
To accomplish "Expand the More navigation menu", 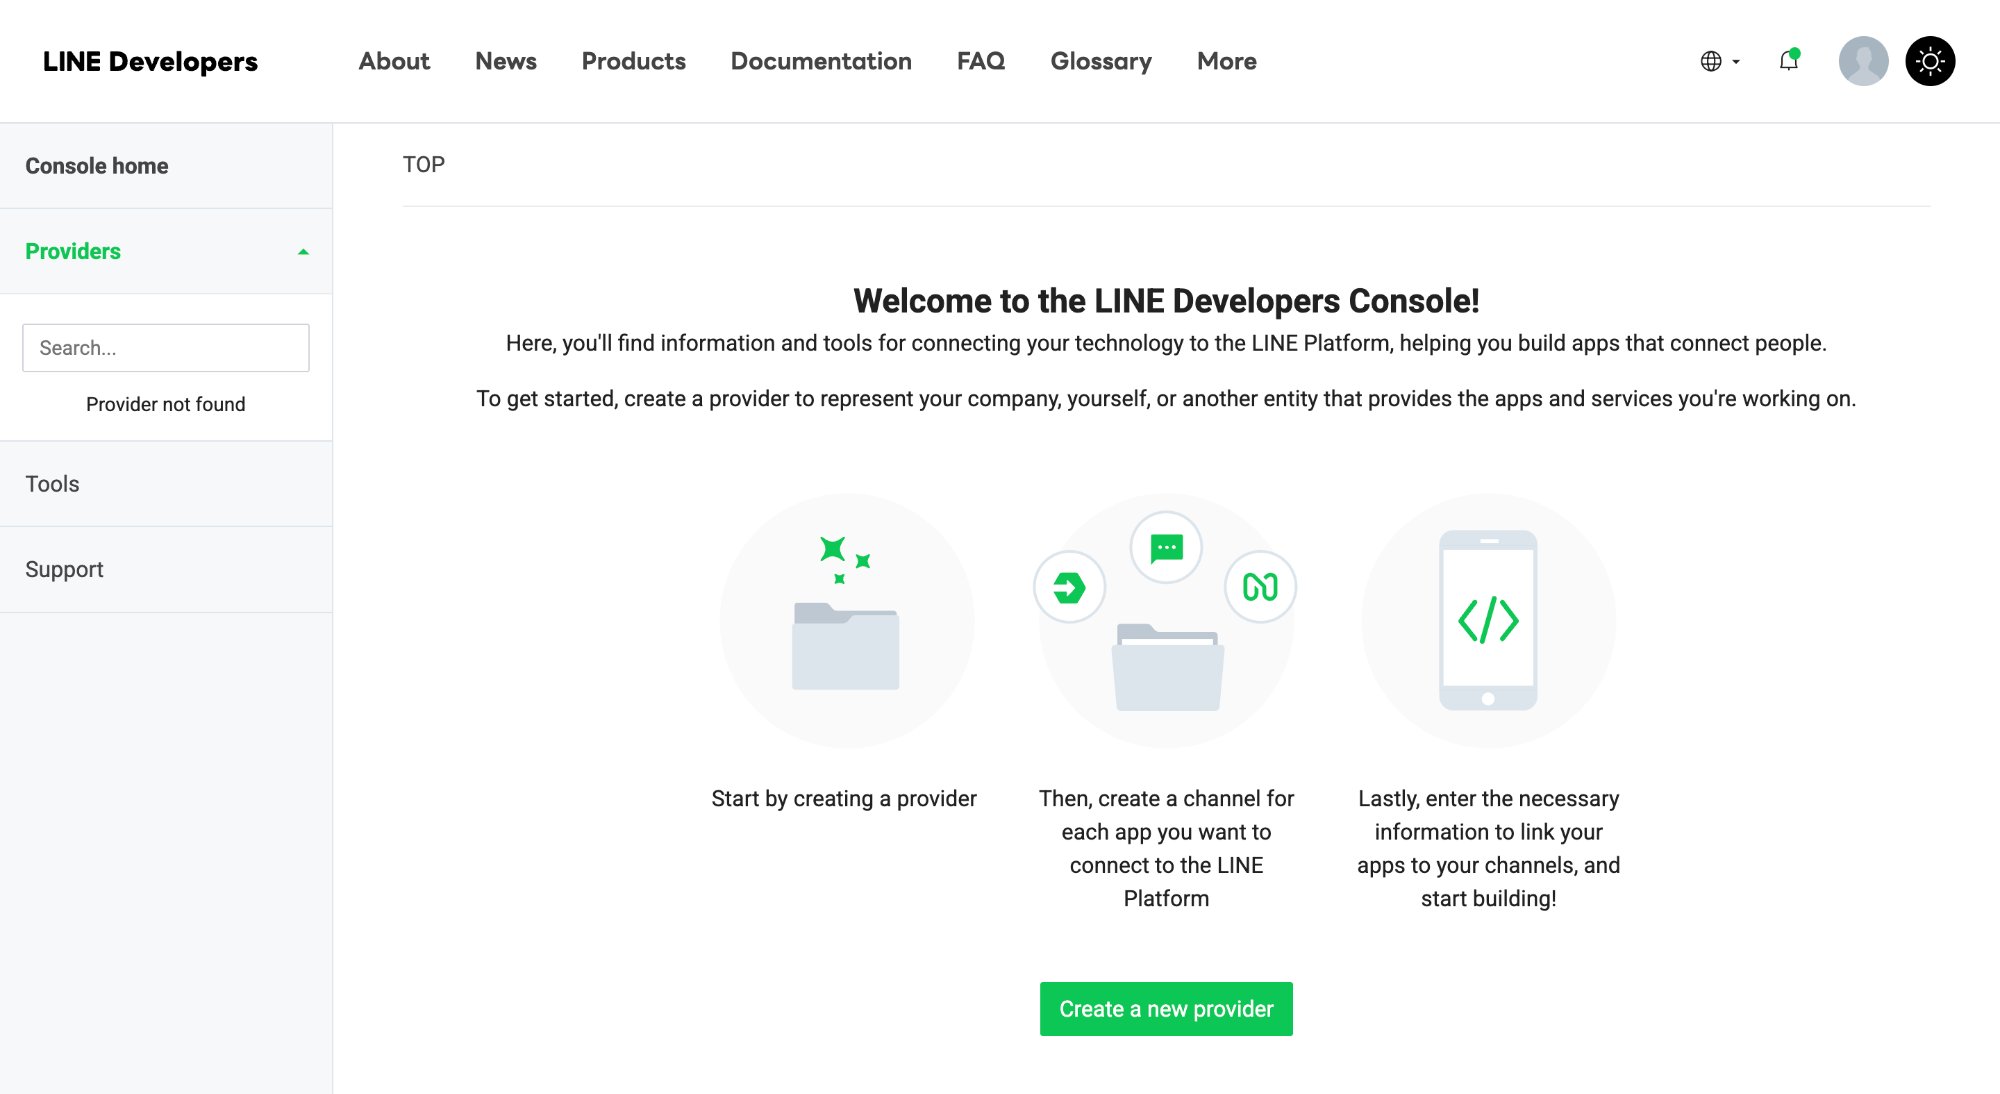I will click(x=1226, y=61).
